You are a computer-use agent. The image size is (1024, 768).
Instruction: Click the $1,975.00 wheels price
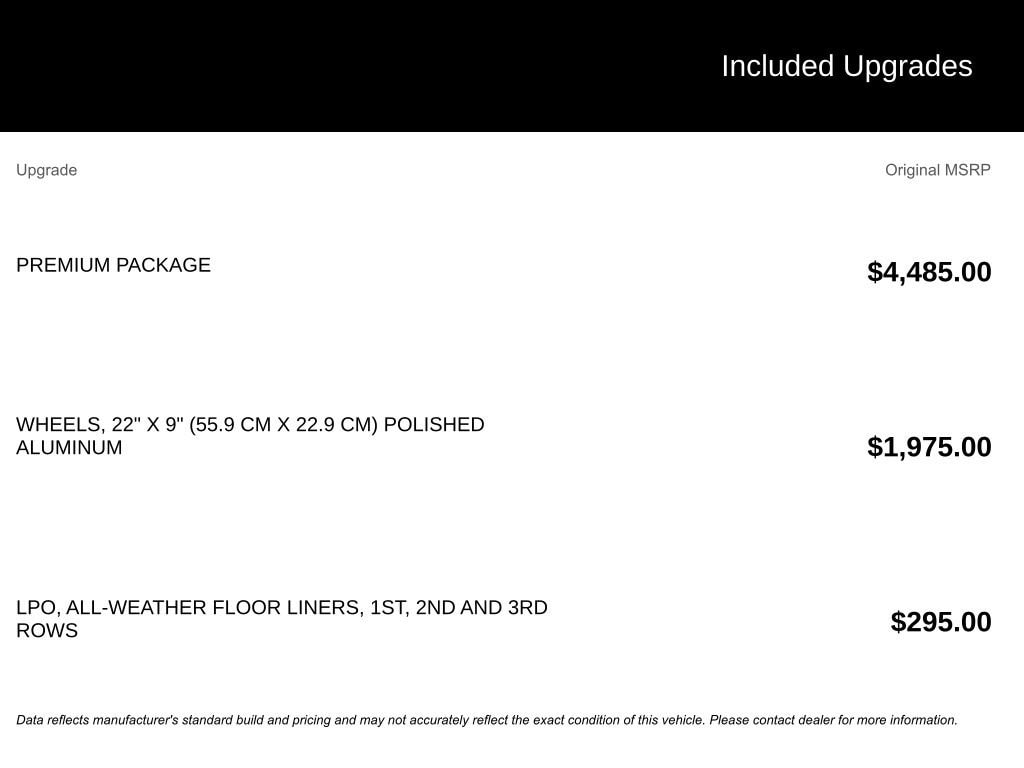(929, 447)
